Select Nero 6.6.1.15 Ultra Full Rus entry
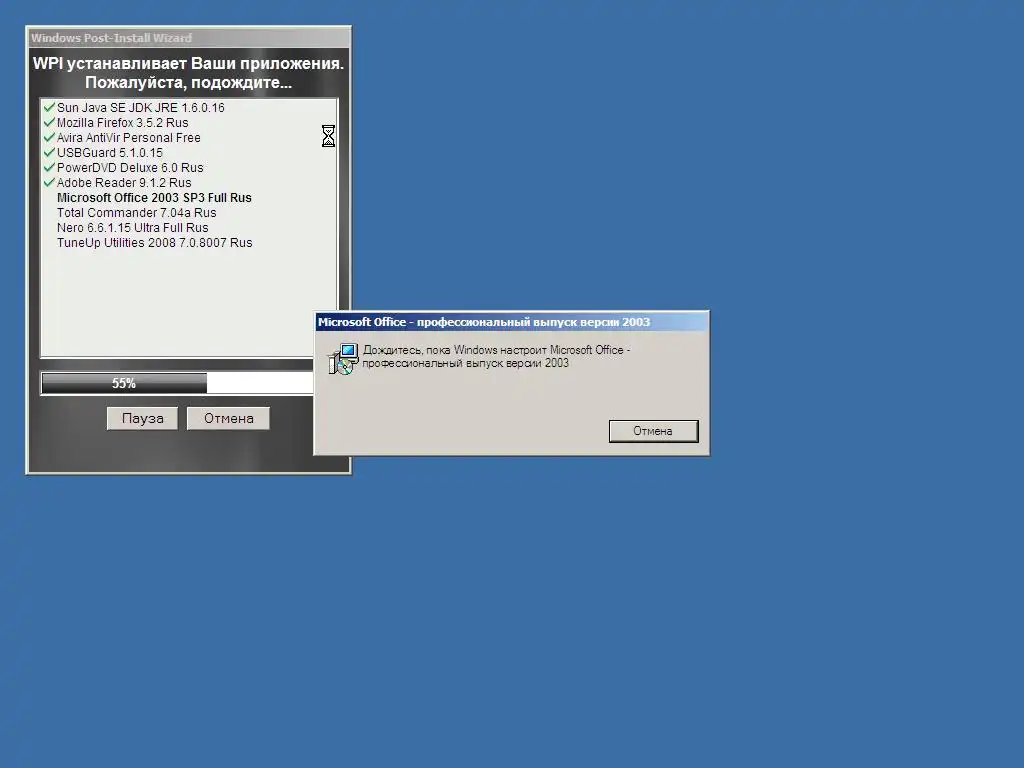Image resolution: width=1024 pixels, height=768 pixels. click(x=133, y=227)
